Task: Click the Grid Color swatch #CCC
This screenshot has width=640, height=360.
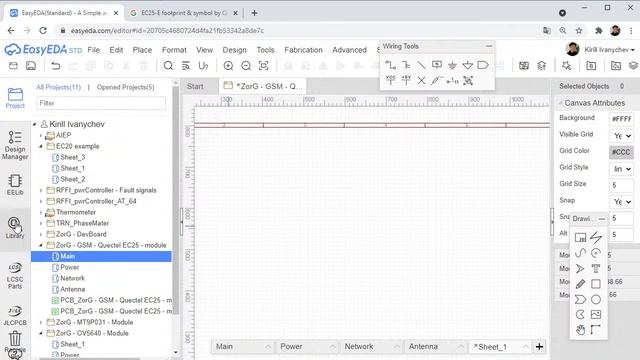Action: [621, 152]
